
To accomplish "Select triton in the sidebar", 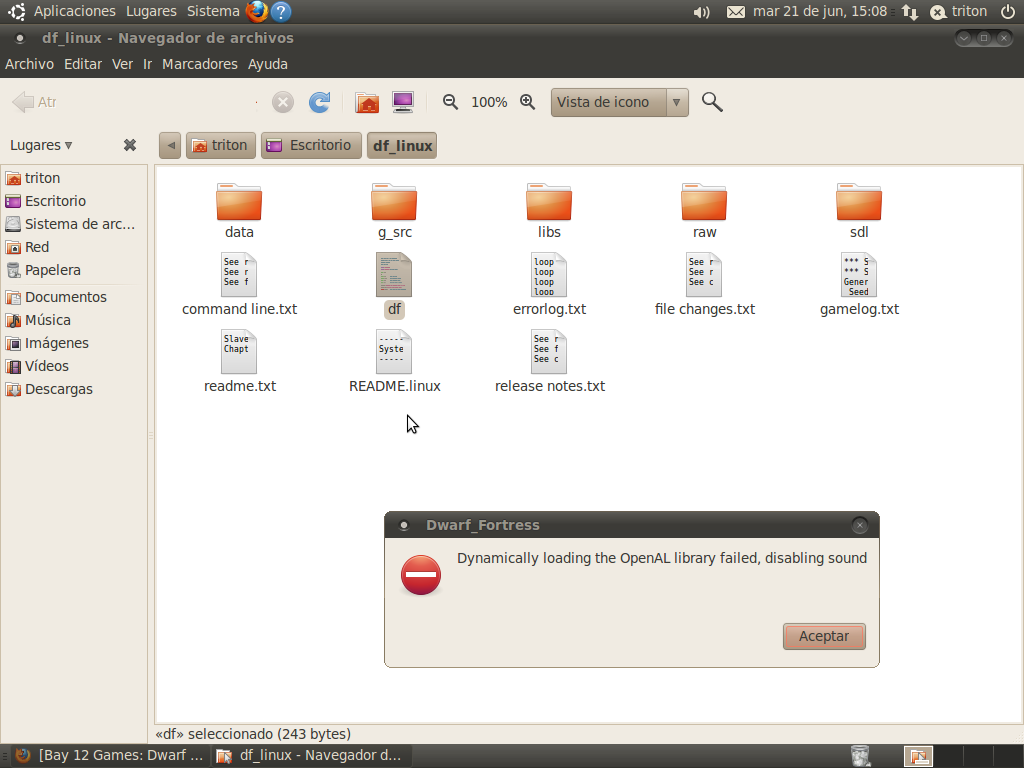I will click(x=74, y=178).
